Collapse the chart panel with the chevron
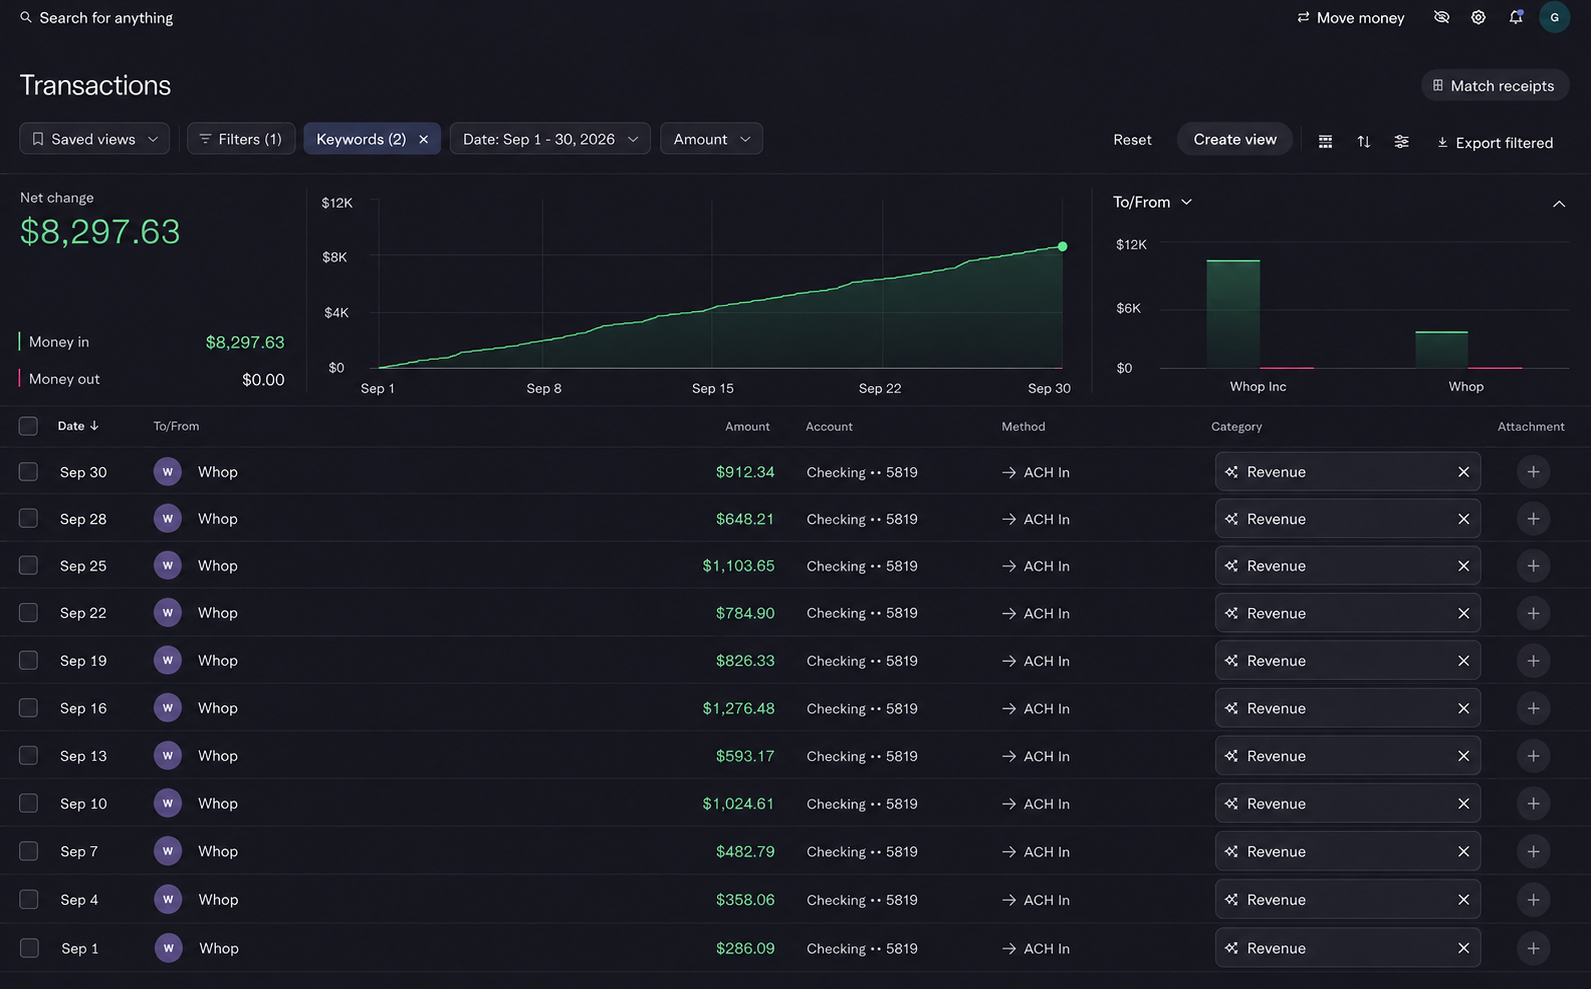The height and width of the screenshot is (989, 1591). click(1558, 204)
